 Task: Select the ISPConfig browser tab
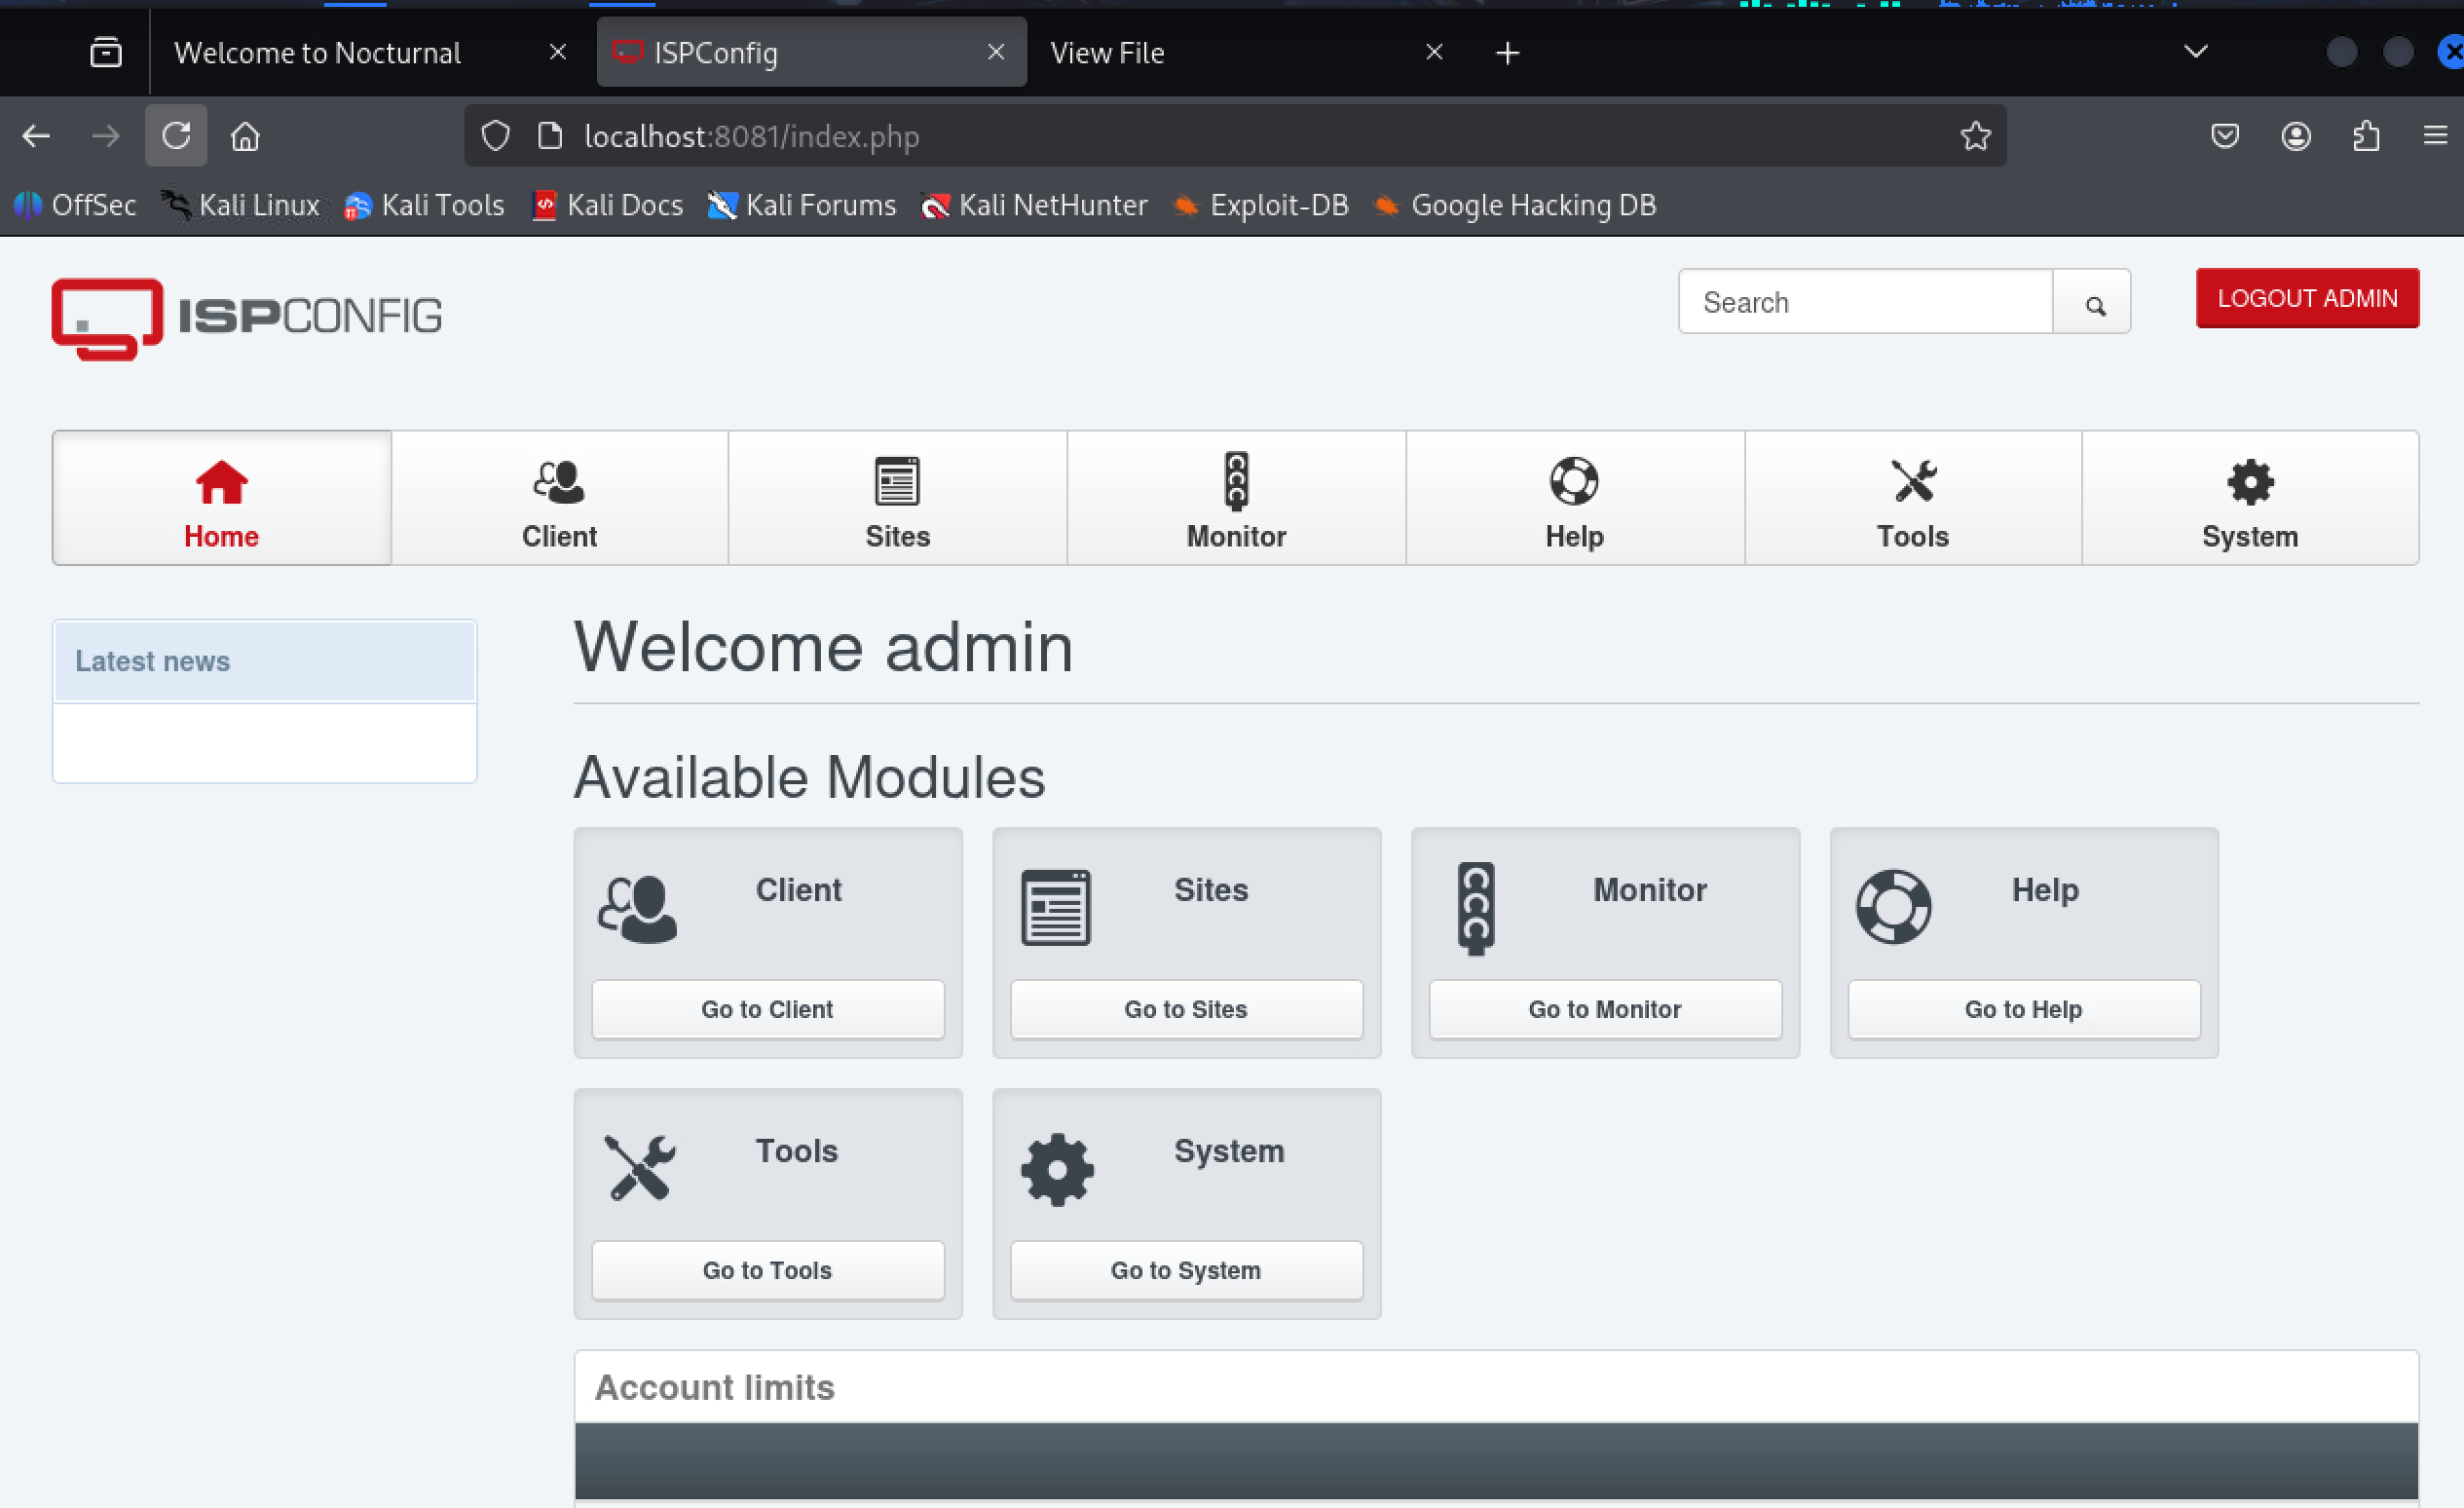[x=811, y=52]
